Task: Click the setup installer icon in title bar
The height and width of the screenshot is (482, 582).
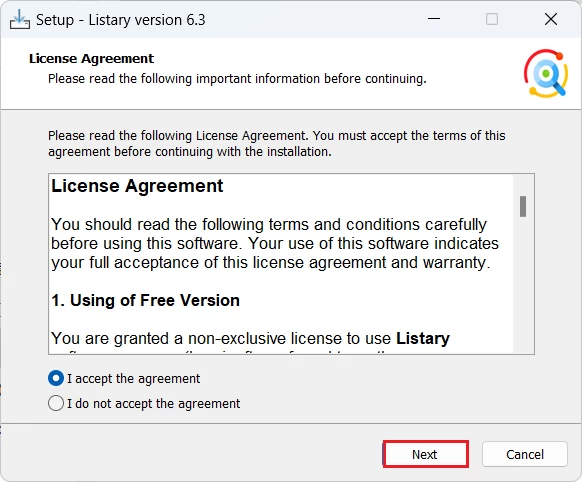Action: [19, 19]
